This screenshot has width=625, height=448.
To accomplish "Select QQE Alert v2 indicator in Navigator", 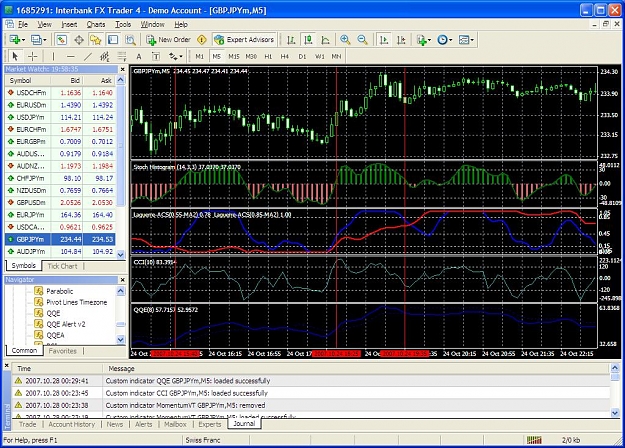I will coord(66,324).
